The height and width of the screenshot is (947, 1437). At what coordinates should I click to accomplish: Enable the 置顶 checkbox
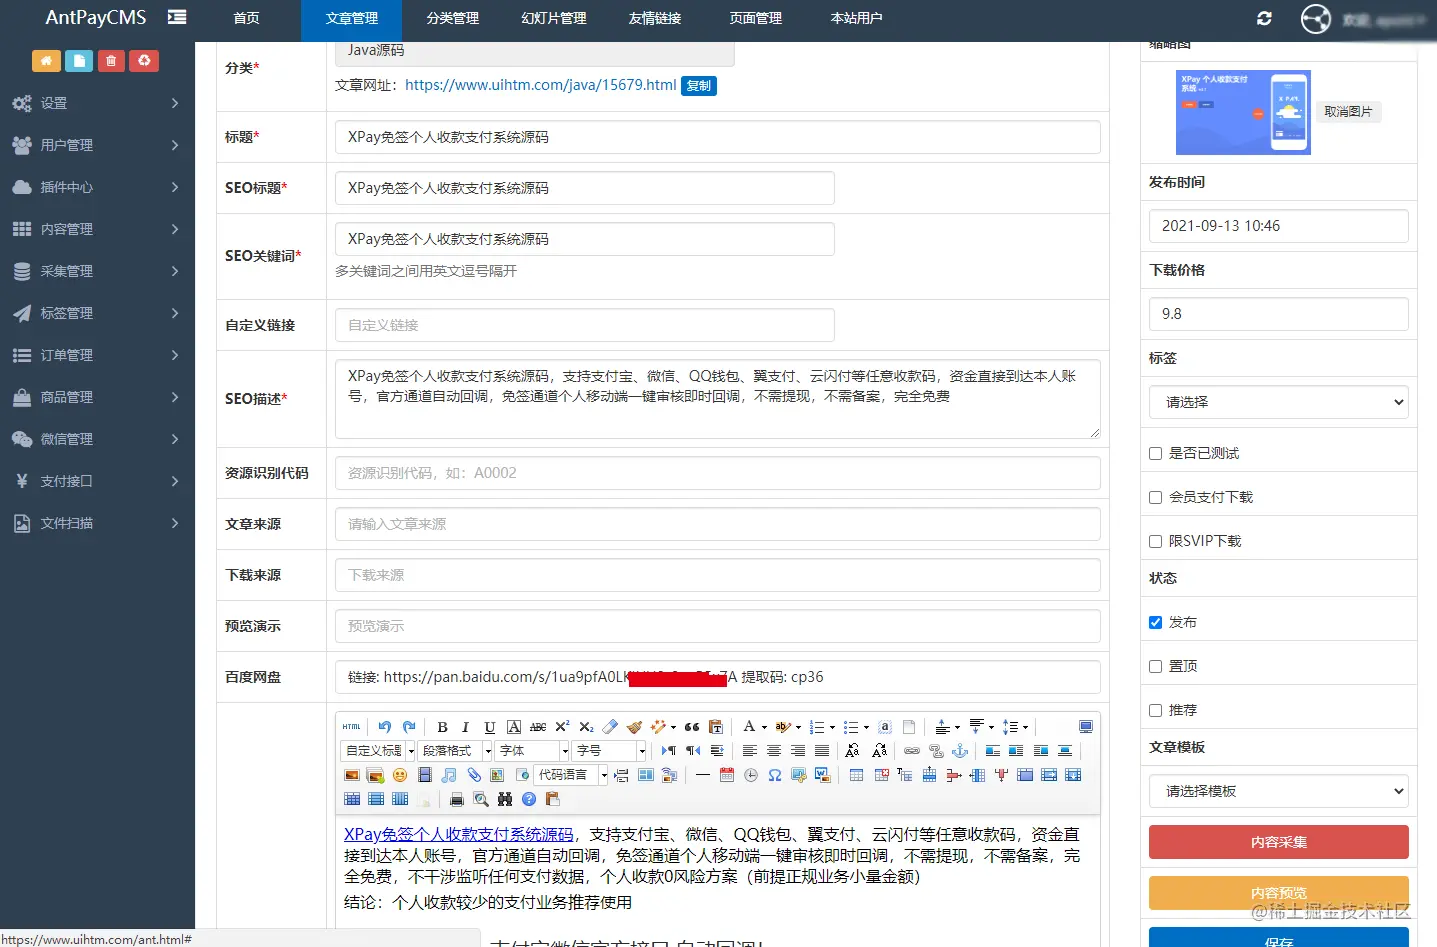pyautogui.click(x=1156, y=666)
